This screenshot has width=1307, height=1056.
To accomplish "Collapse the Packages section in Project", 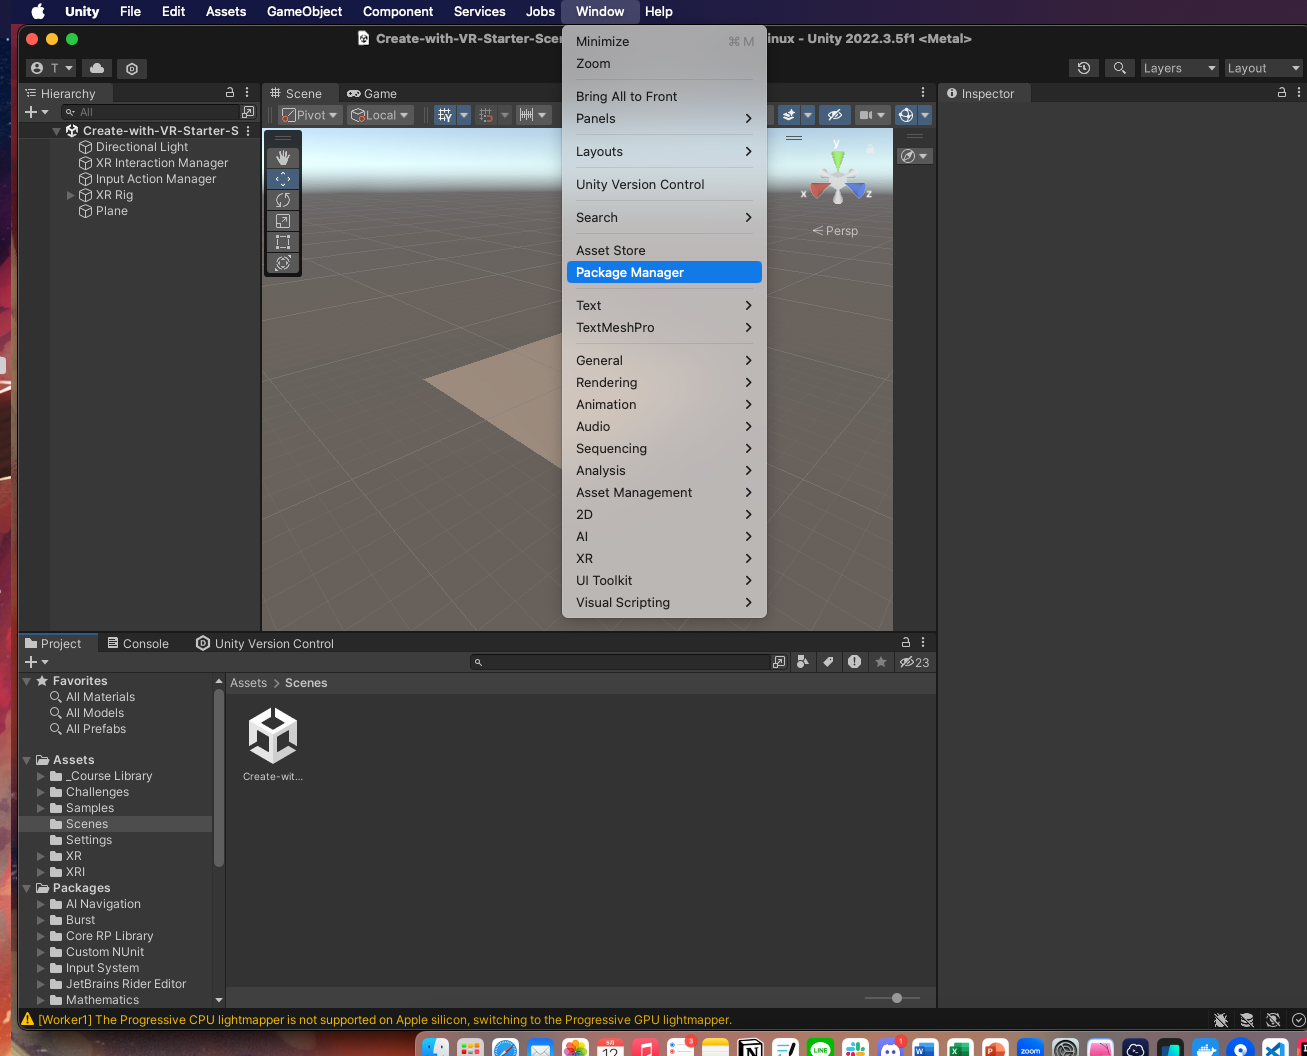I will [x=27, y=888].
